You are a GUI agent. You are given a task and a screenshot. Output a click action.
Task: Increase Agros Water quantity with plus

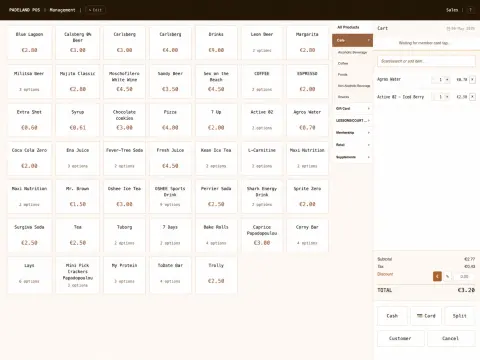pos(447,79)
